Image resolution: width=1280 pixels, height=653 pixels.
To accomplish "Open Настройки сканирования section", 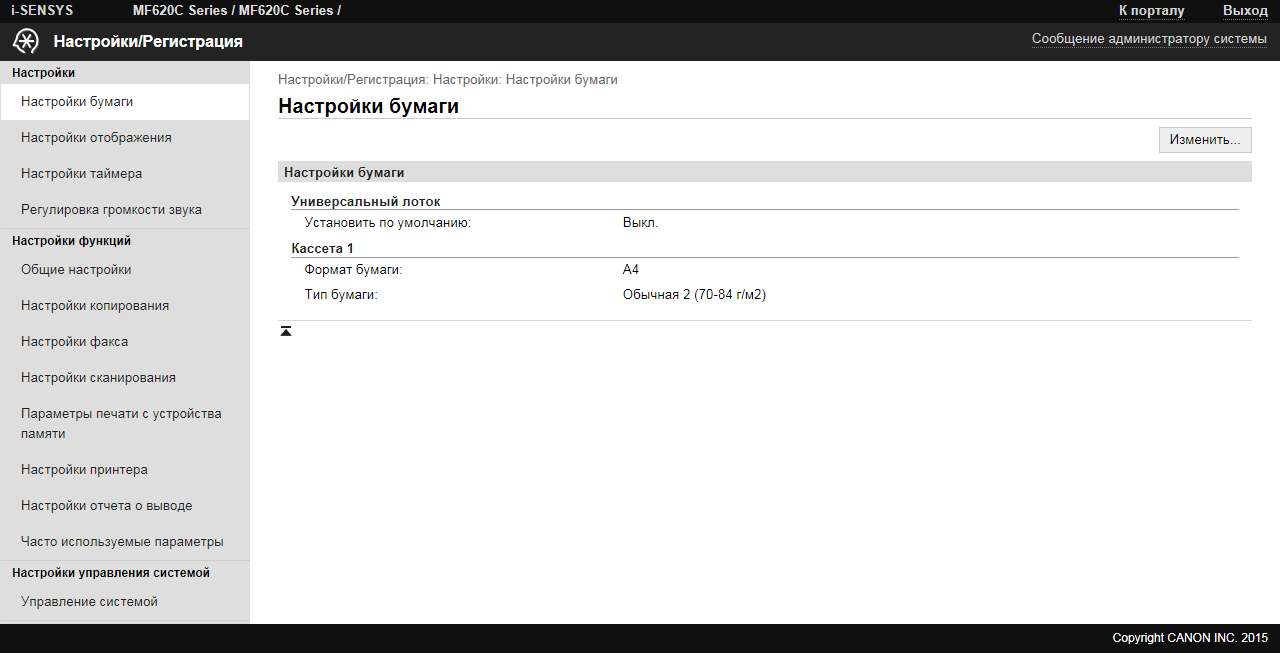I will coord(98,378).
